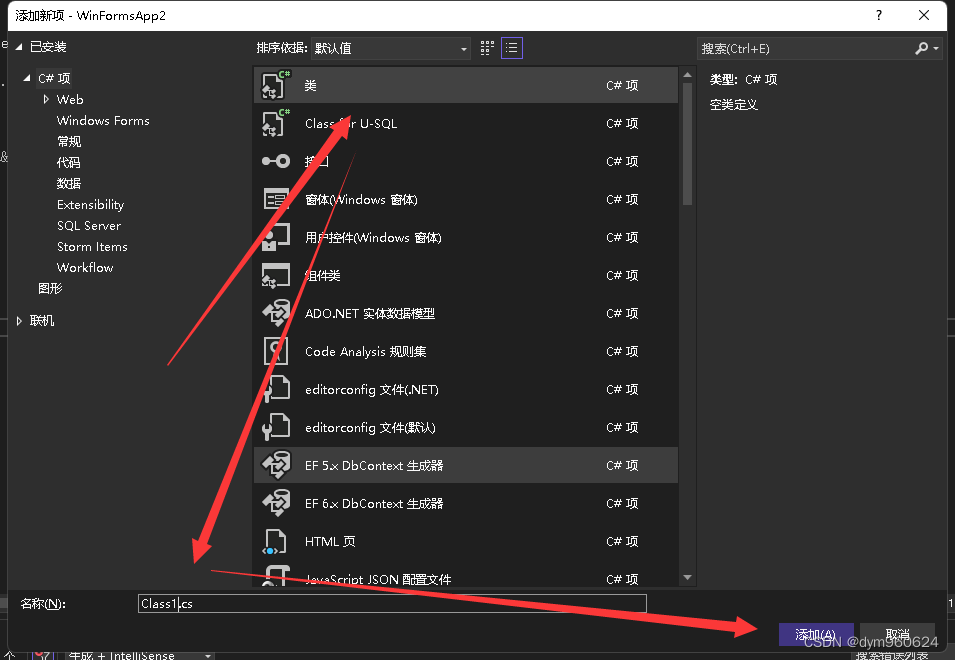Screen dimensions: 955x660
Task: Select the 接口 (Interface) template
Action: [400, 161]
